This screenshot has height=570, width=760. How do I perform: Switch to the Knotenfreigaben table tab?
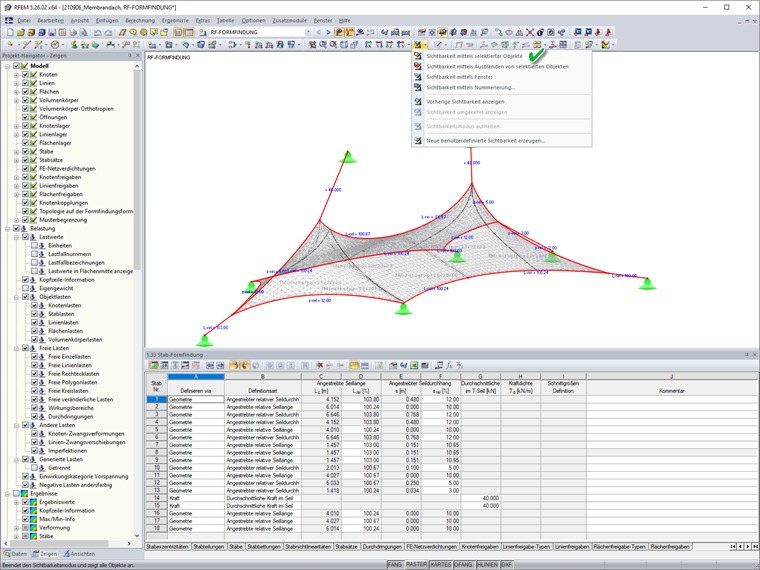pos(480,547)
